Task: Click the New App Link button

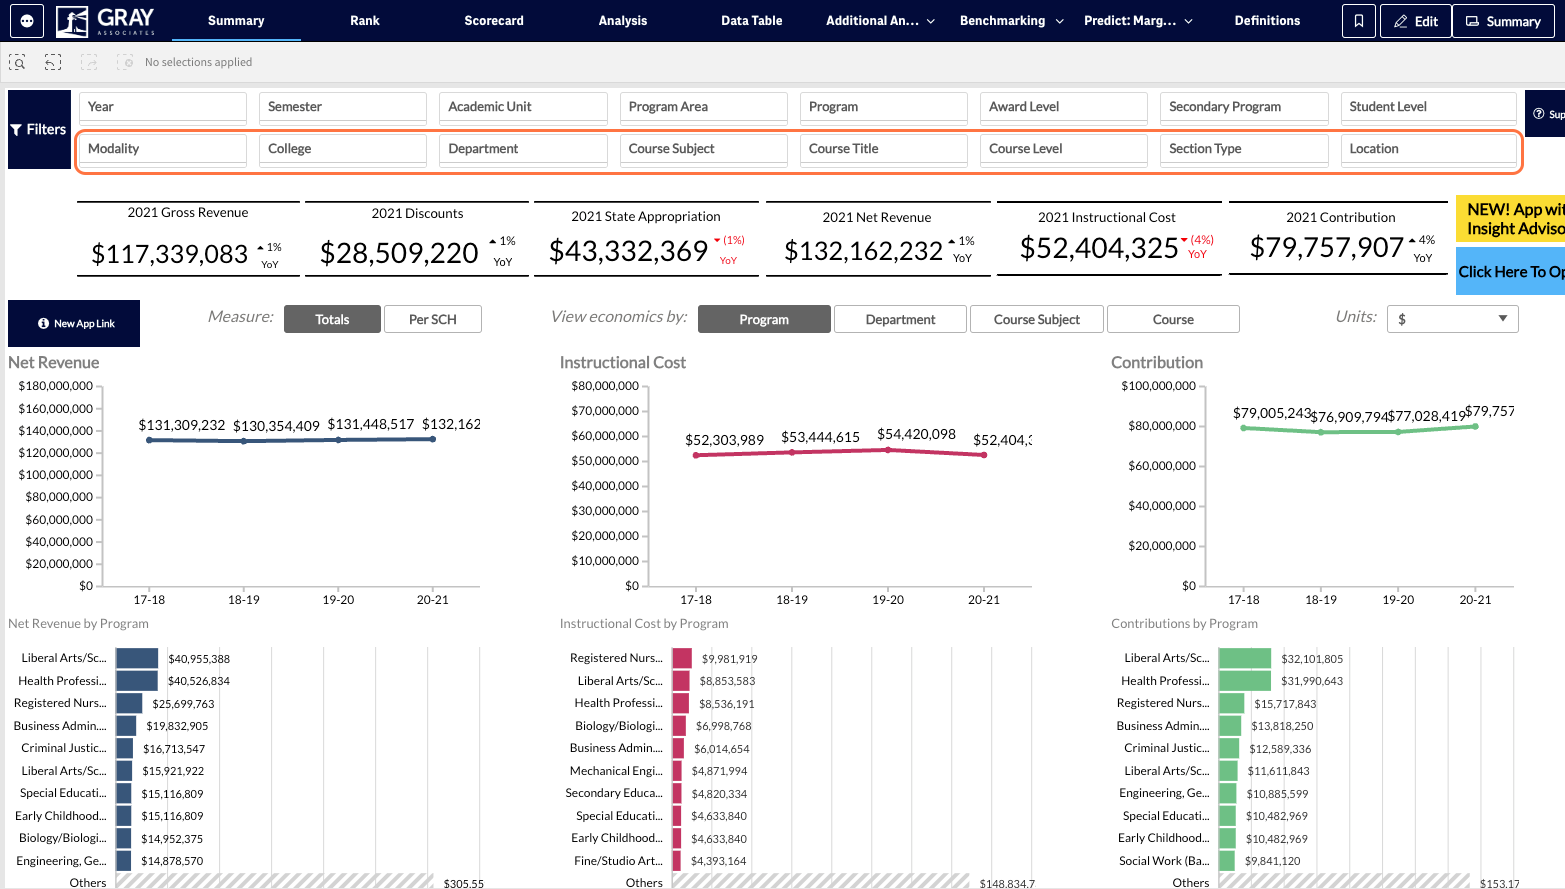Action: (x=75, y=323)
